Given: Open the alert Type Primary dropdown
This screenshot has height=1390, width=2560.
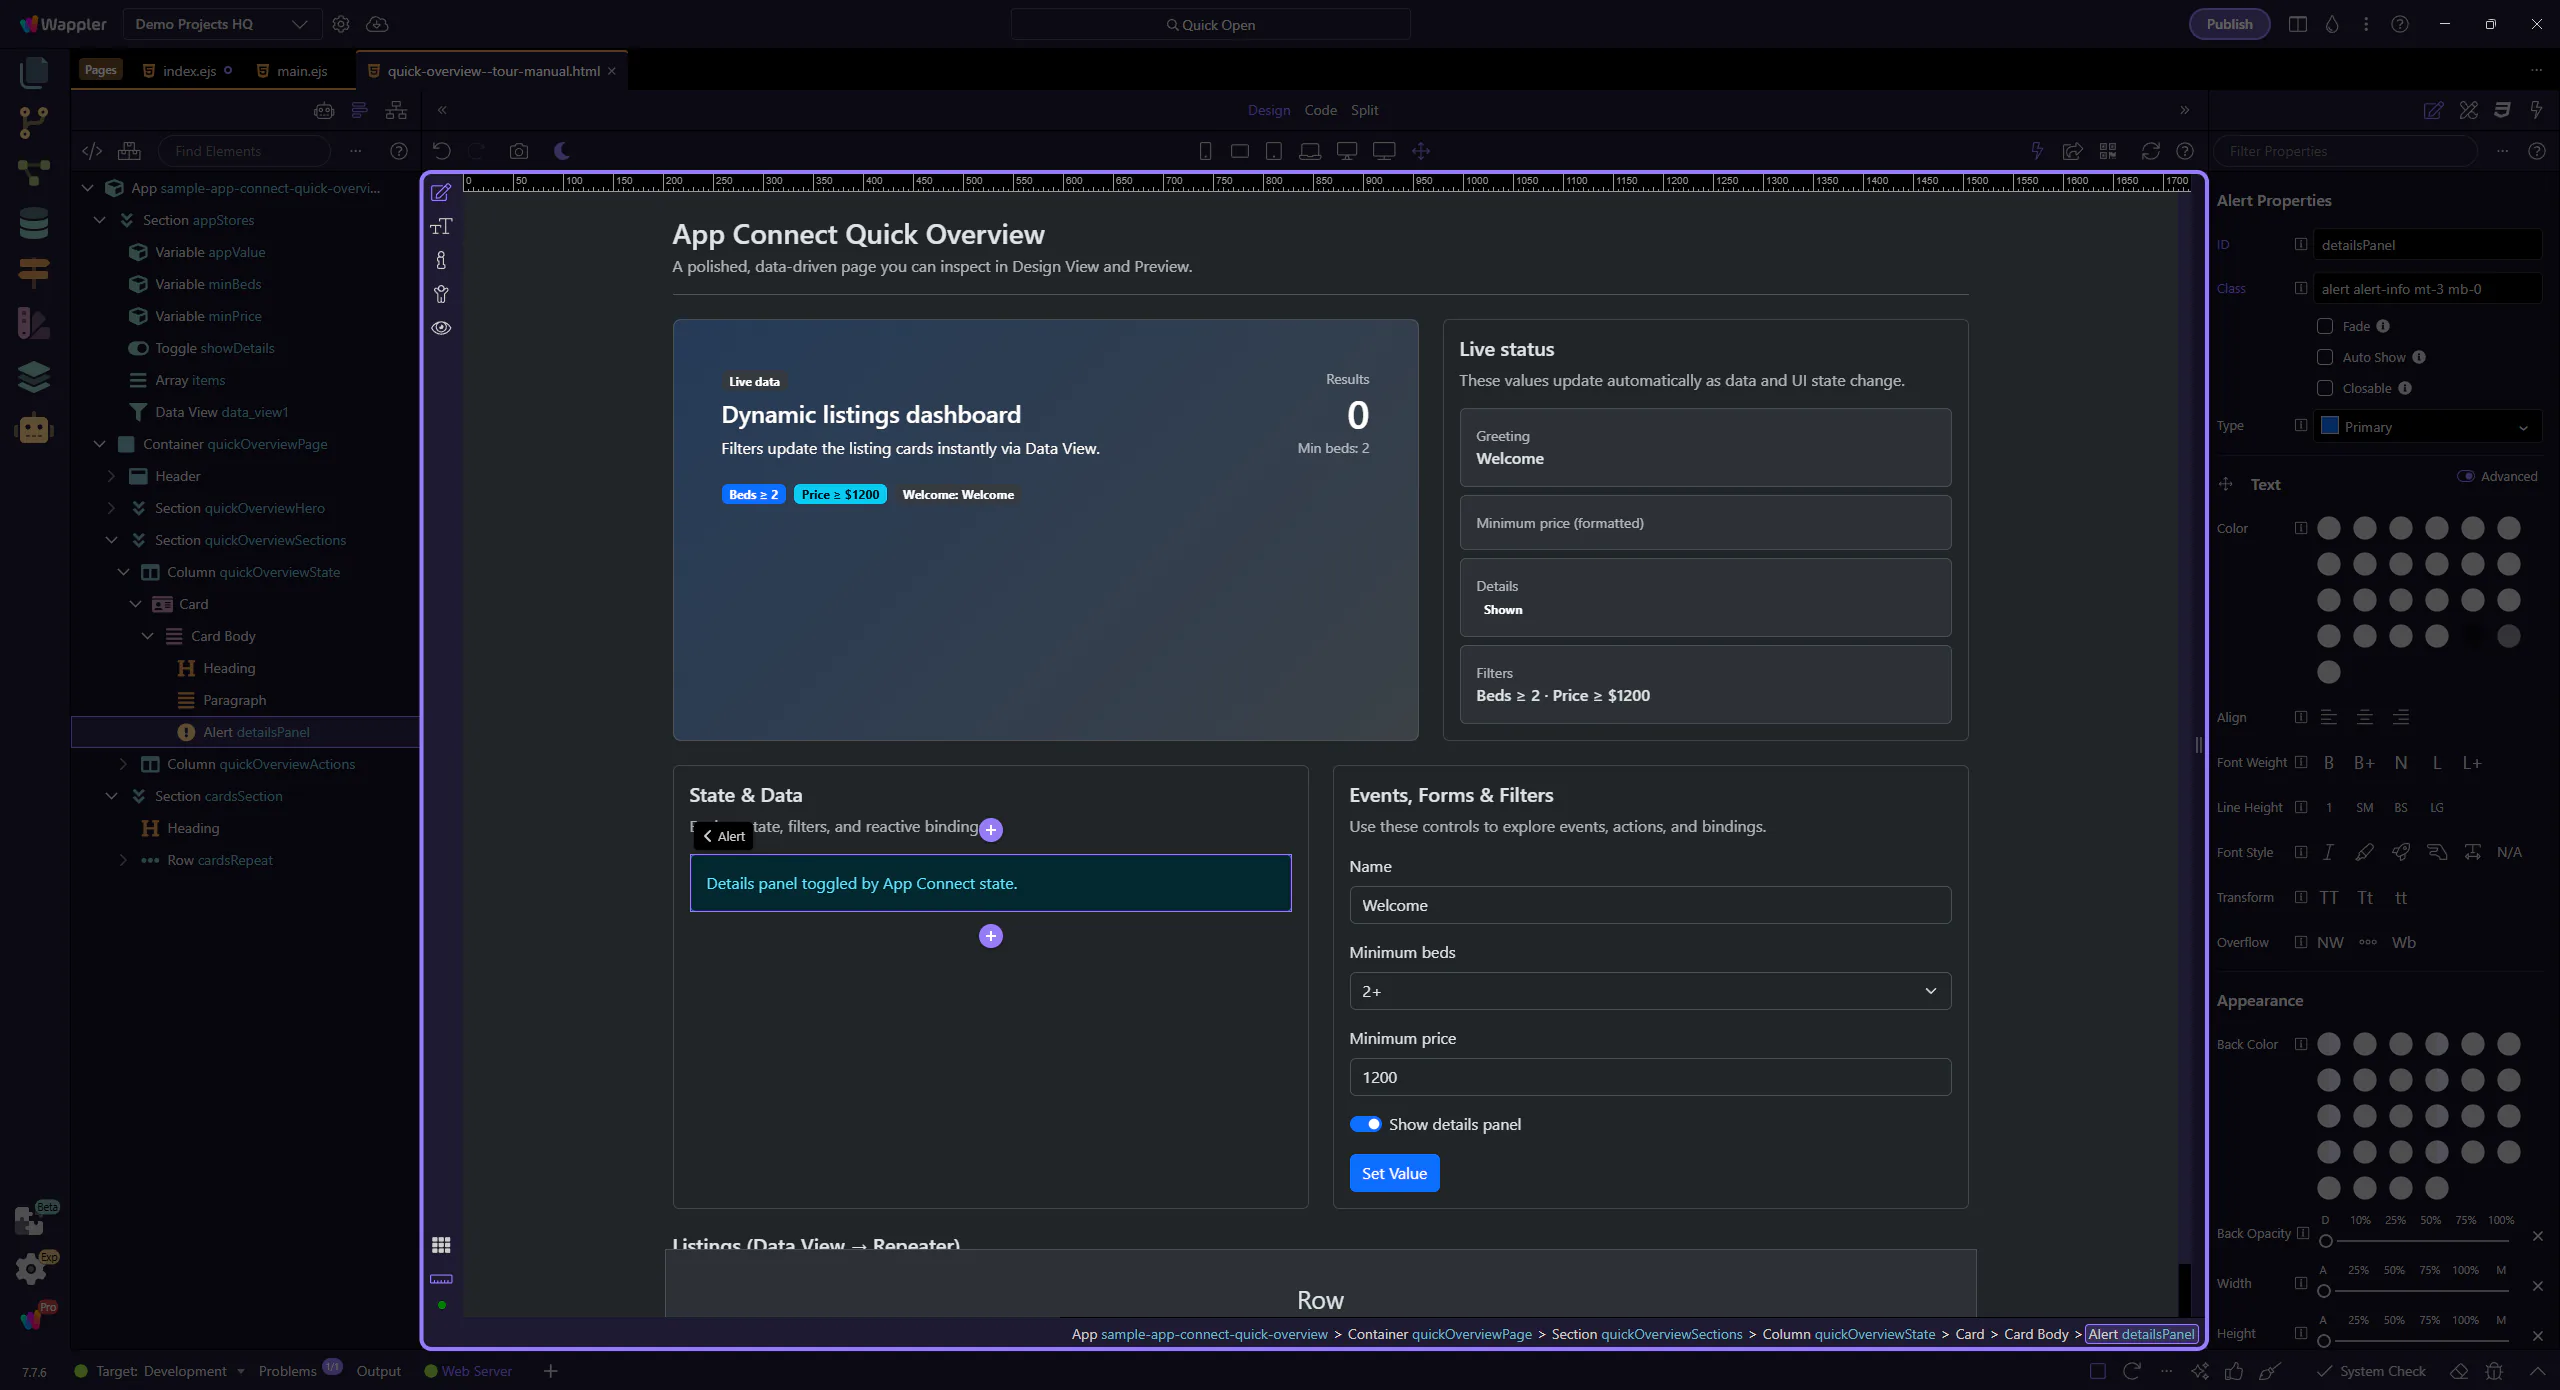Looking at the screenshot, I should [2428, 427].
